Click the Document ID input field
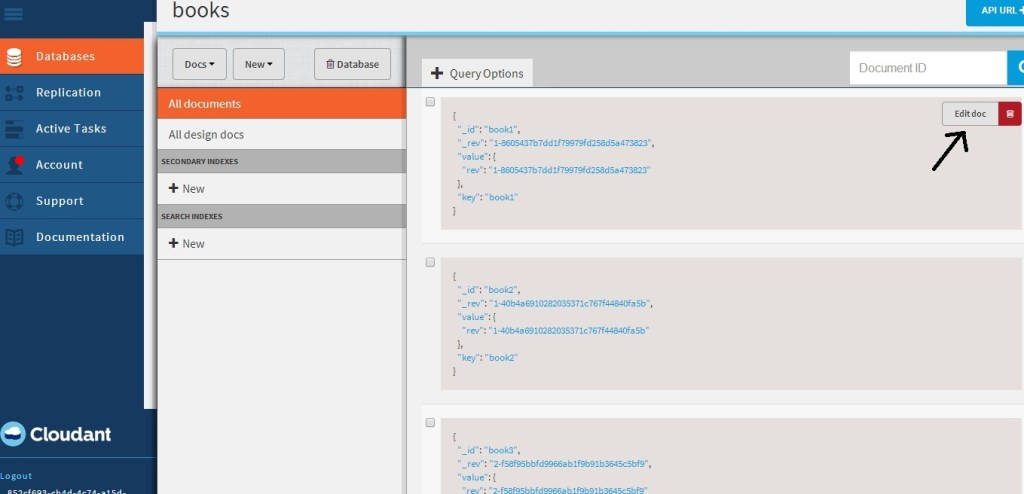Viewport: 1024px width, 494px height. coord(927,68)
